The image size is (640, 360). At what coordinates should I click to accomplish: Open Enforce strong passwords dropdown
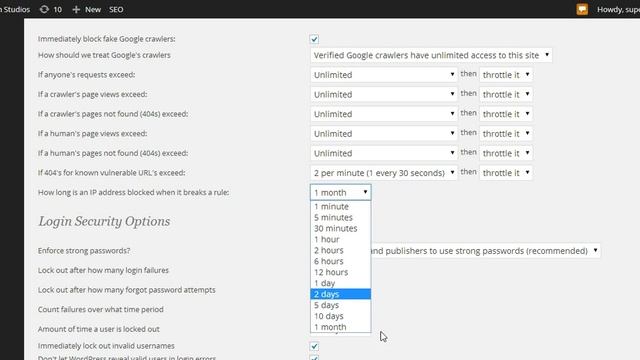coord(486,251)
